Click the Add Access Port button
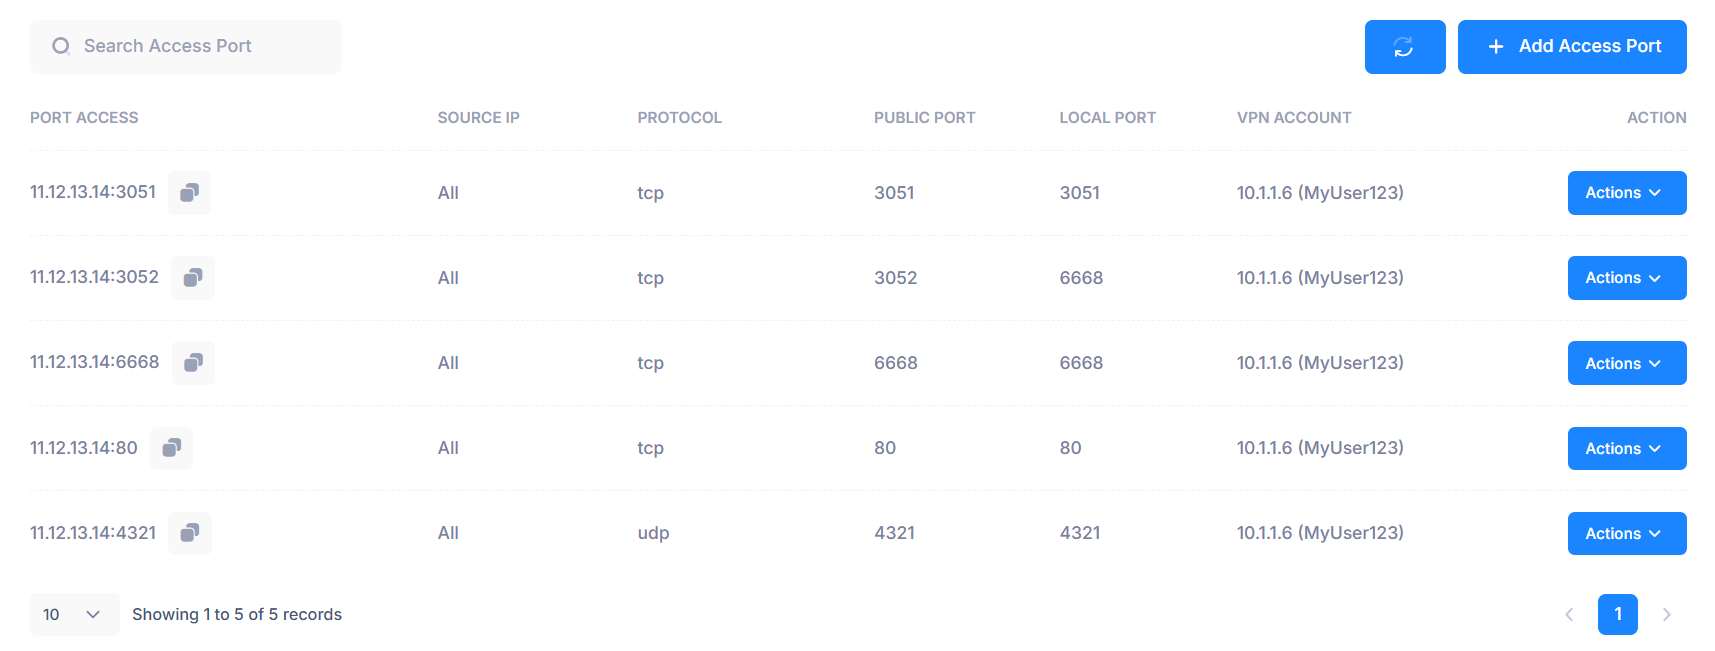This screenshot has width=1715, height=651. pos(1572,47)
